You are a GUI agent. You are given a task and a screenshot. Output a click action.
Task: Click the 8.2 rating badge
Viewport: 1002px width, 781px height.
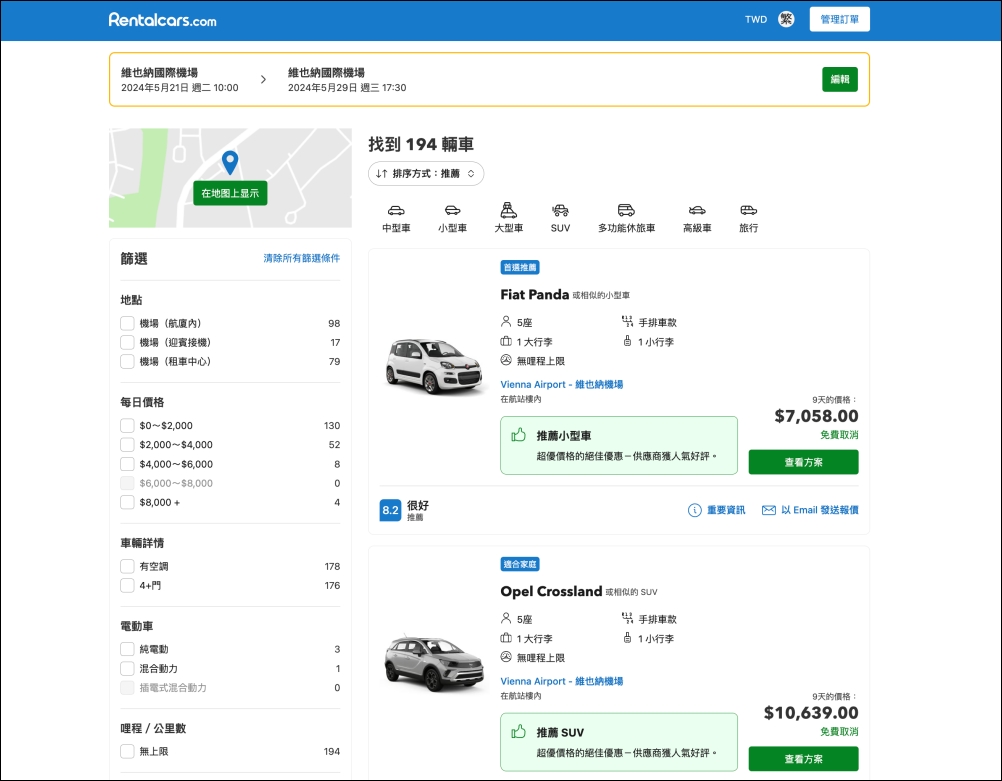tap(390, 510)
